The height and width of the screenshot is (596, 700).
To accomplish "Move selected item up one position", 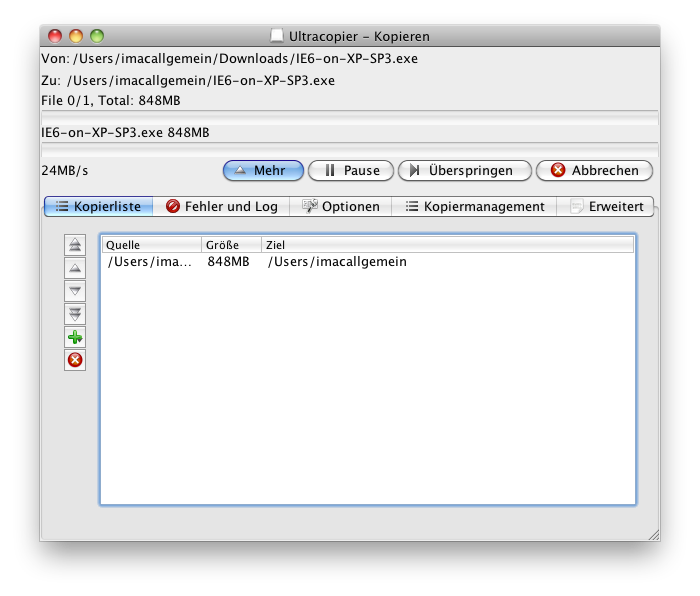I will [x=75, y=268].
